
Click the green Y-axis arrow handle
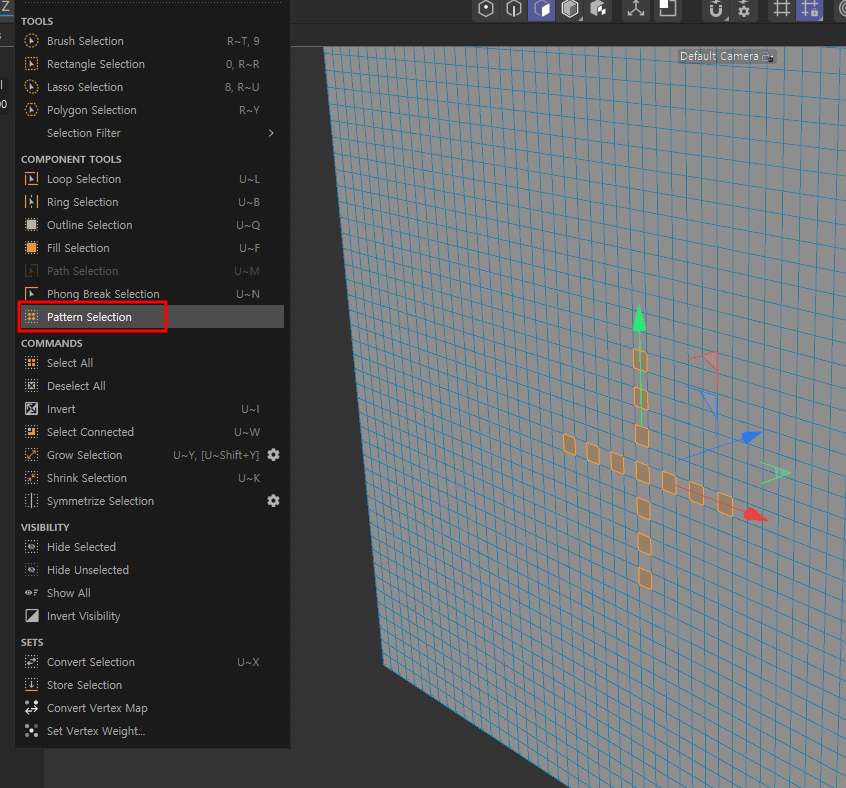pos(639,318)
